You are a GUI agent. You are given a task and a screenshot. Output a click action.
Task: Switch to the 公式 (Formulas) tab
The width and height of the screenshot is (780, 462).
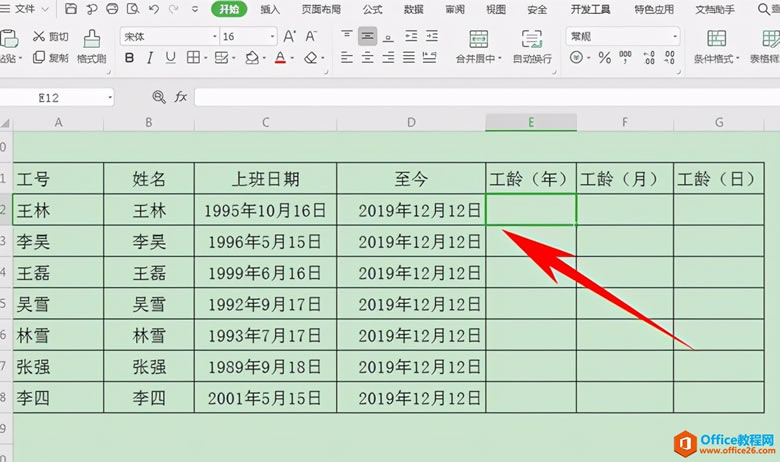point(373,9)
